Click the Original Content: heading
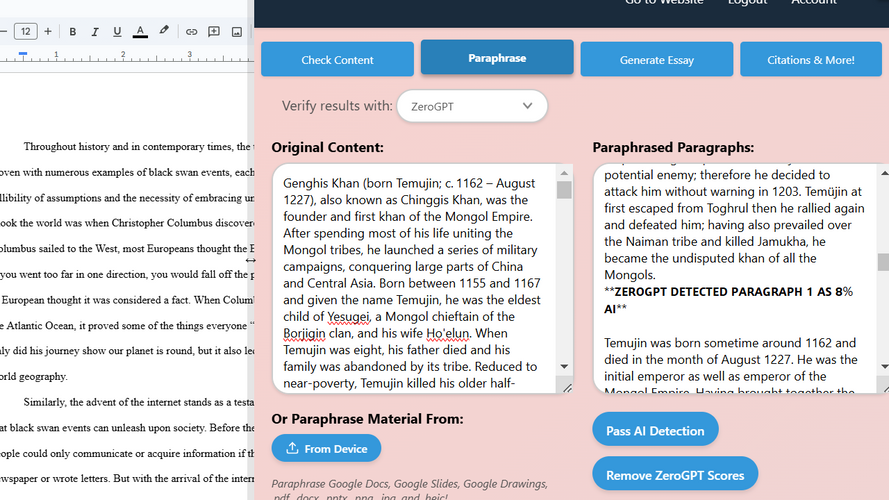Viewport: 889px width, 500px height. click(327, 147)
